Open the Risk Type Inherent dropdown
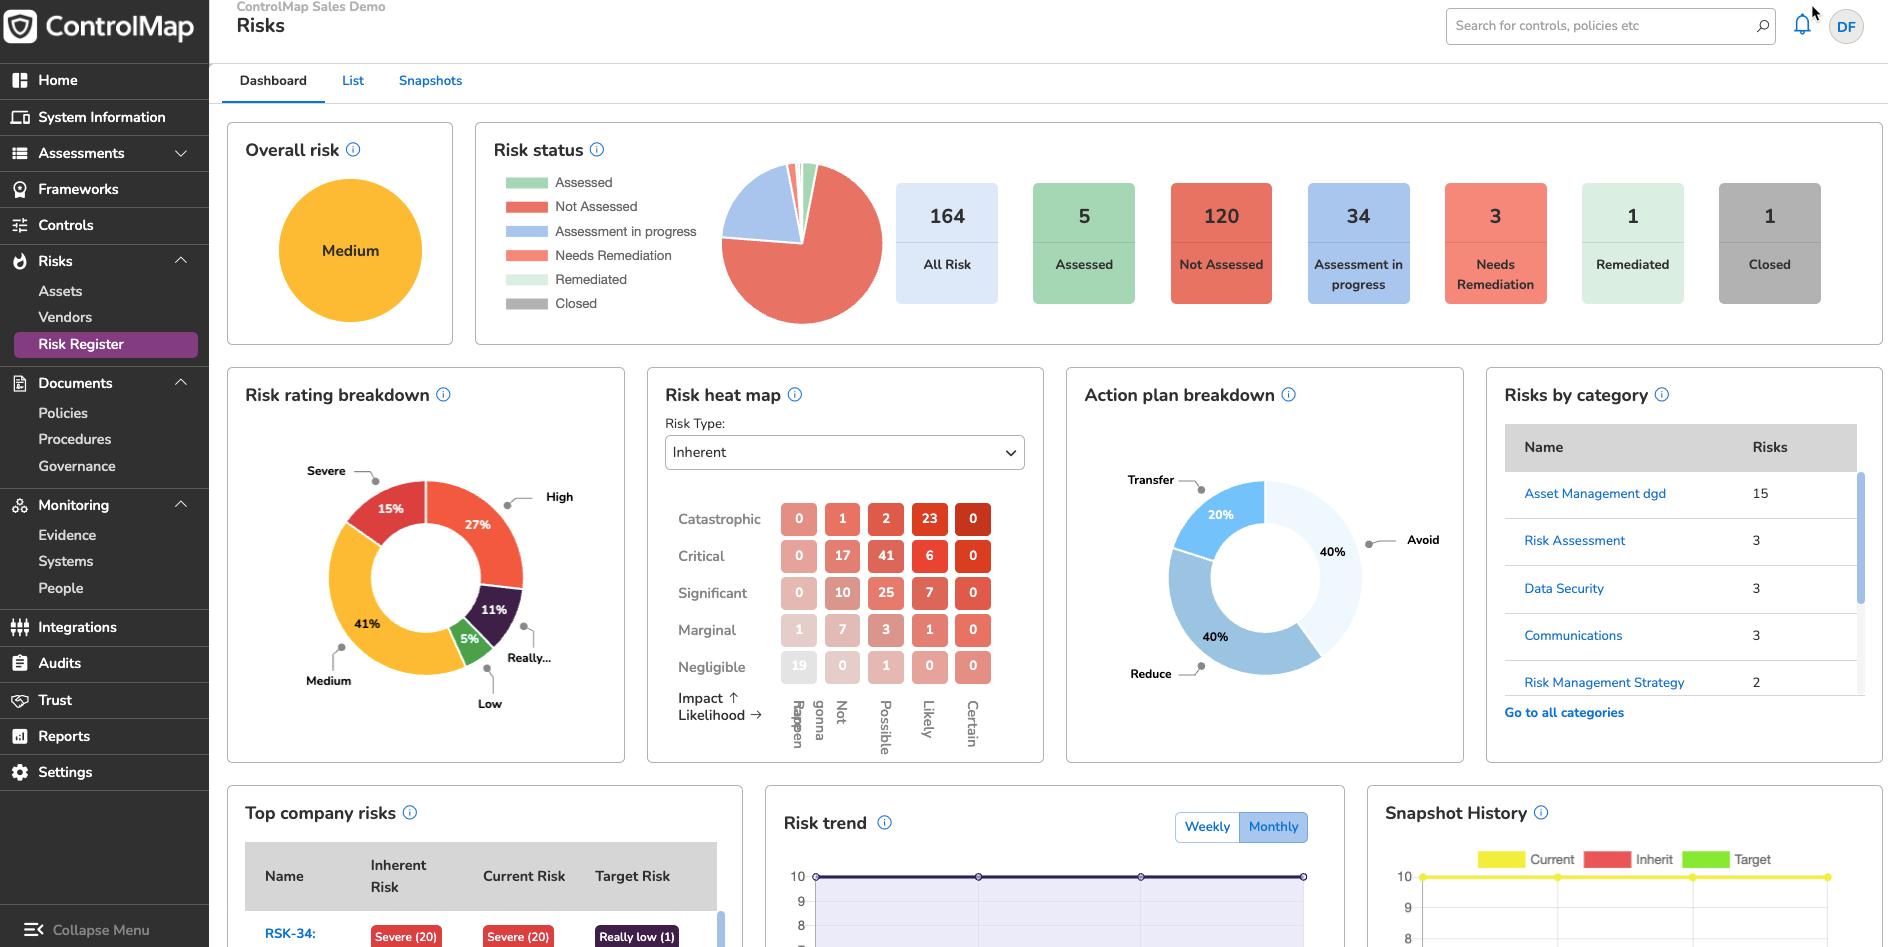Screen dimensions: 1888x947 pyautogui.click(x=844, y=453)
